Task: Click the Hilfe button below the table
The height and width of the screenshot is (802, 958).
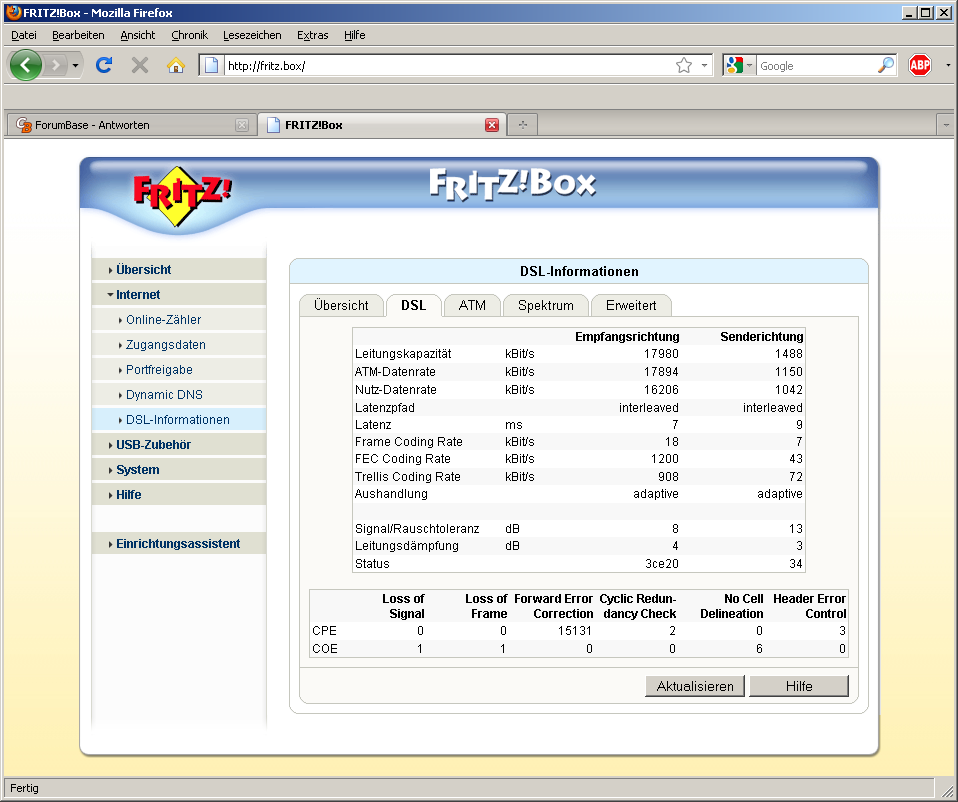Action: pyautogui.click(x=799, y=686)
